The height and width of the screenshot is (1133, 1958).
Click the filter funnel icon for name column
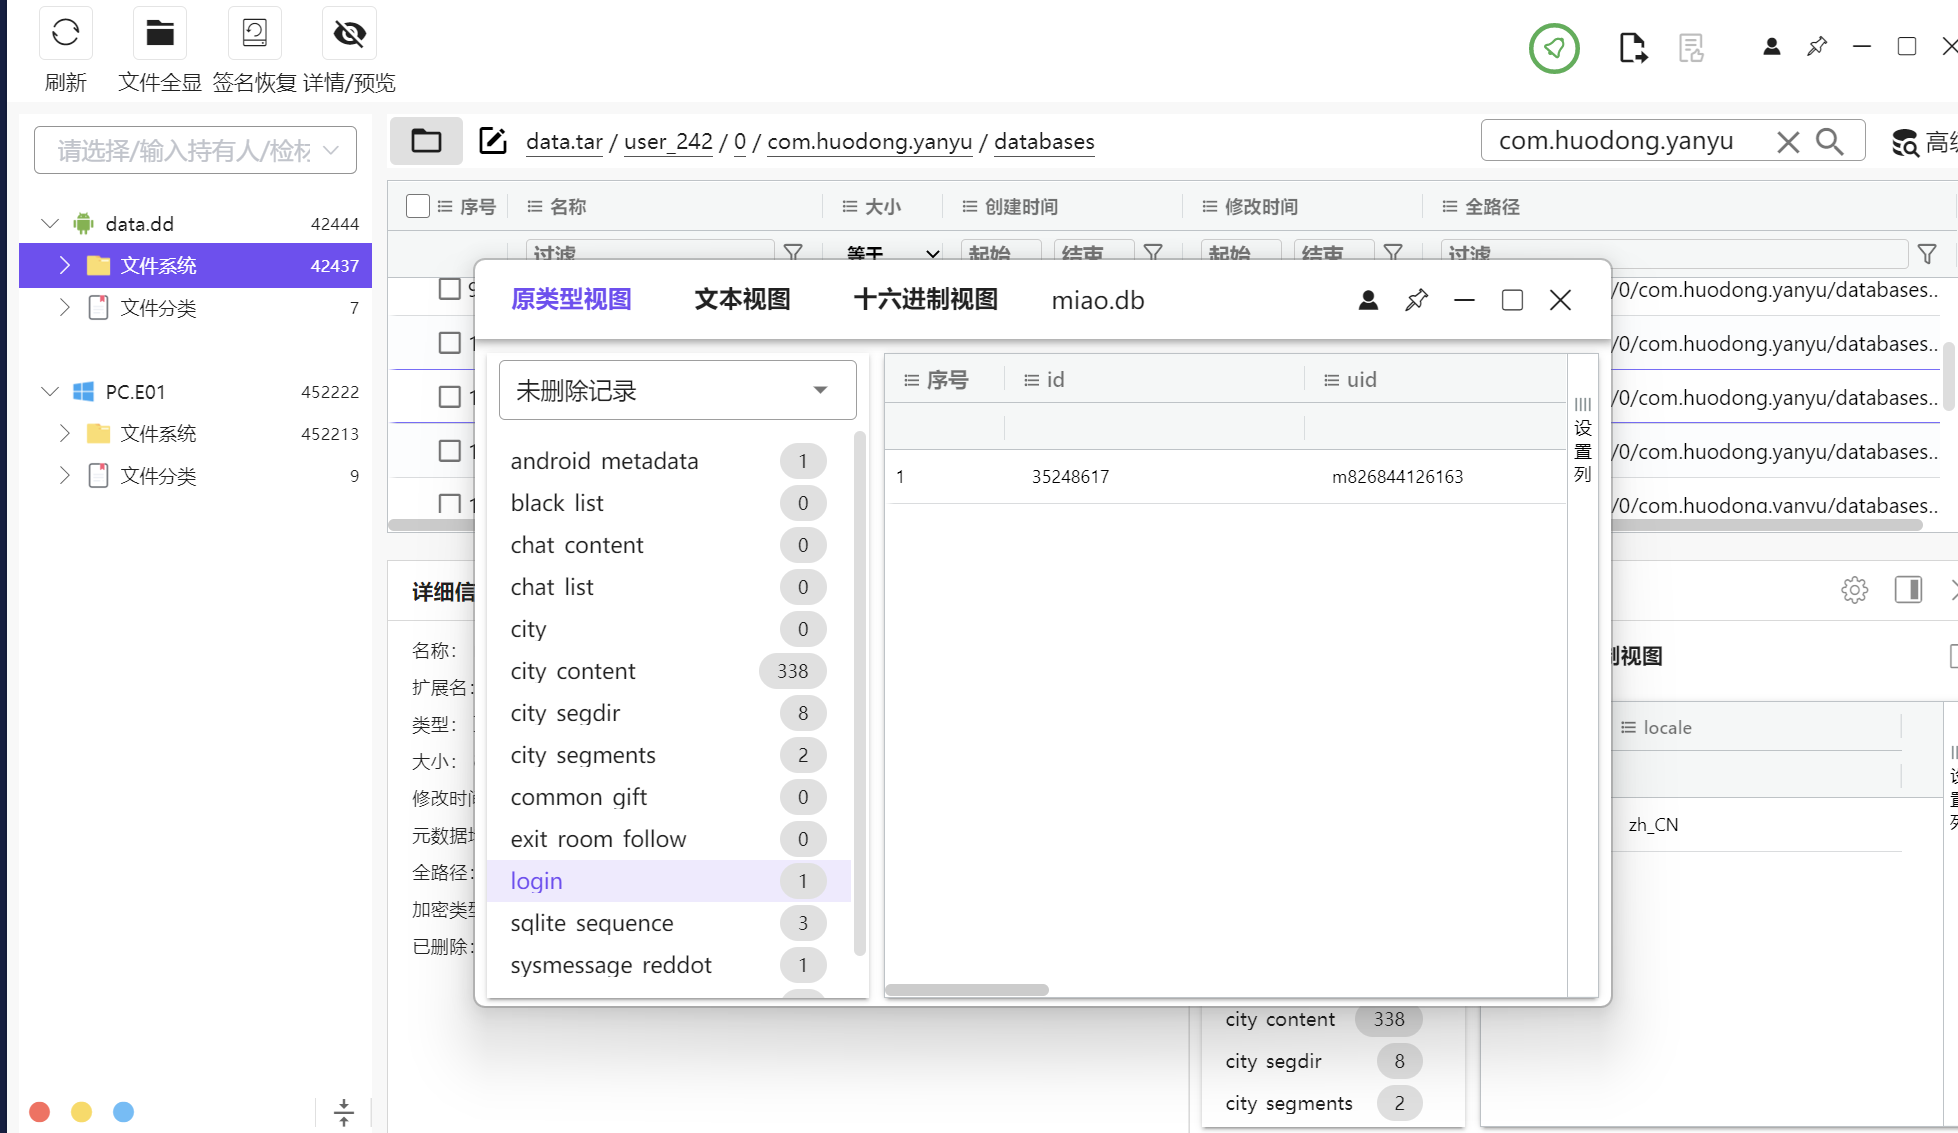[x=793, y=253]
